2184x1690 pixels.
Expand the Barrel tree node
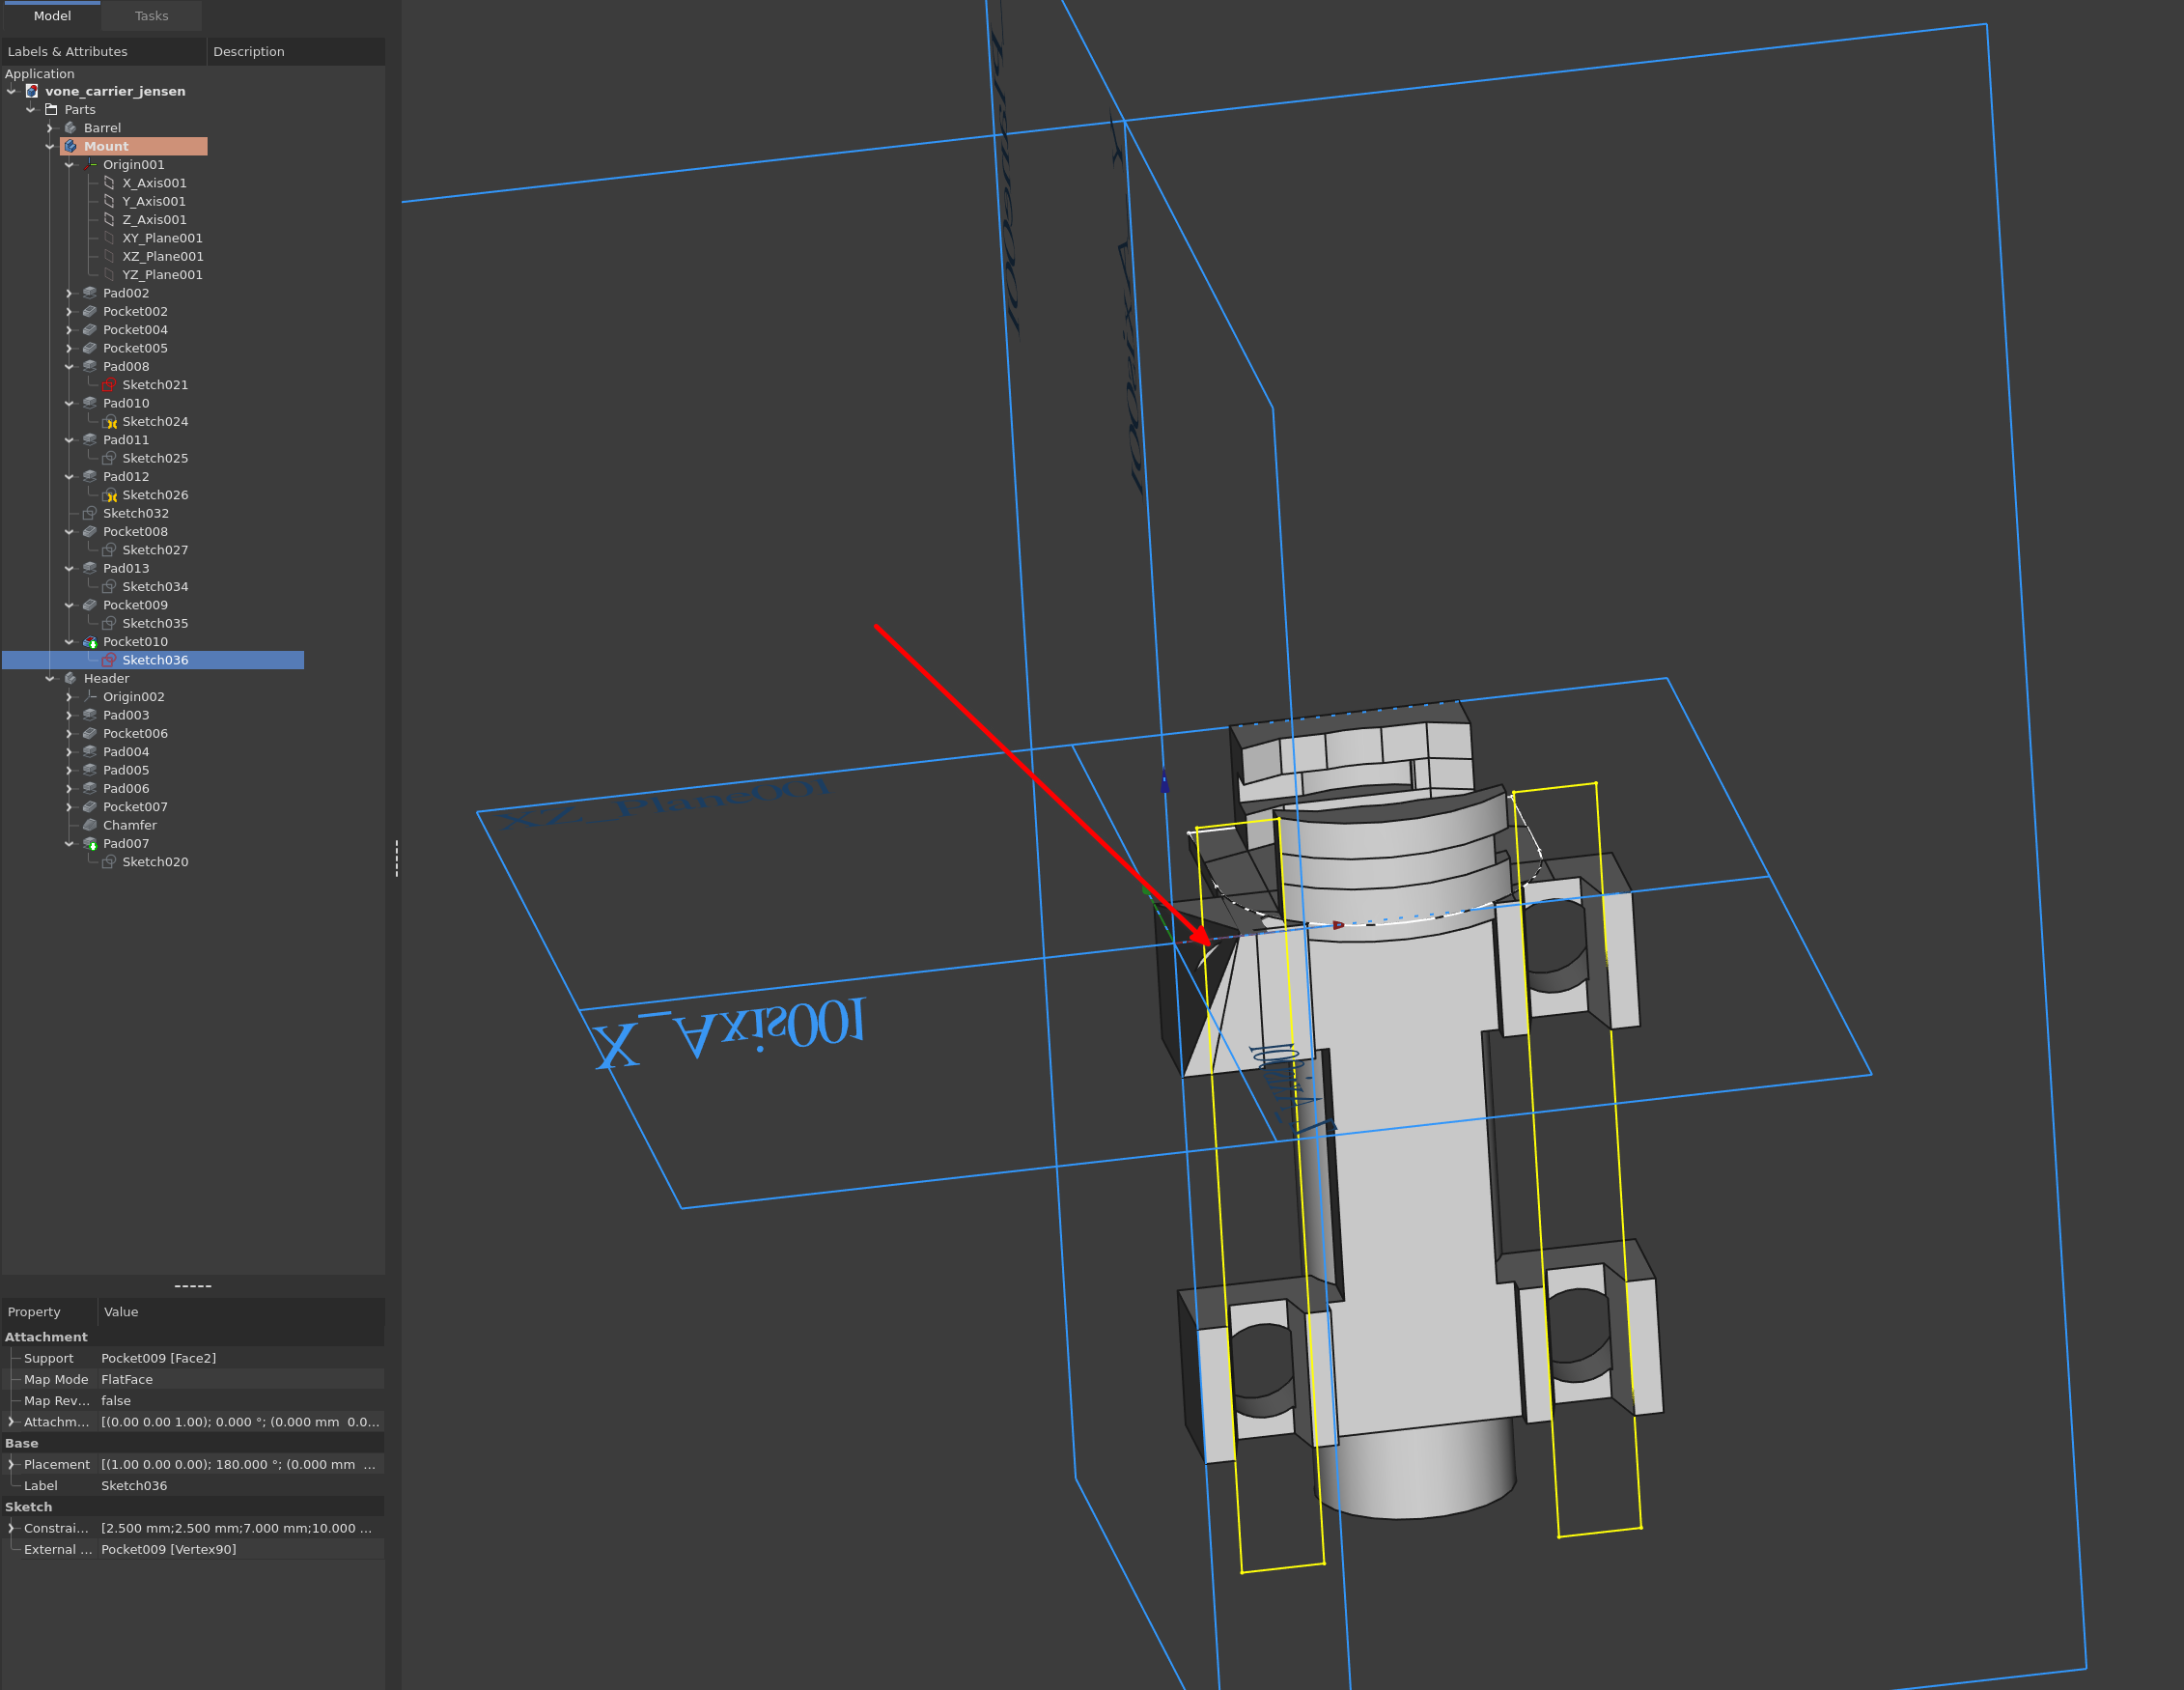tap(50, 128)
